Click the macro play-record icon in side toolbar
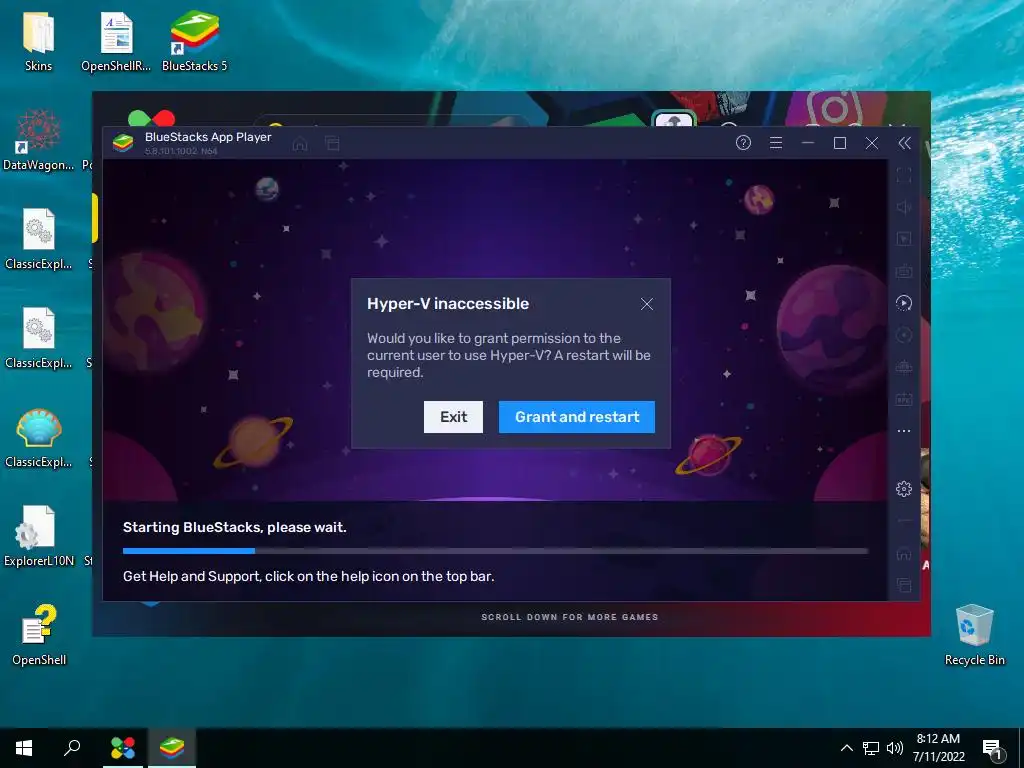 pyautogui.click(x=904, y=303)
